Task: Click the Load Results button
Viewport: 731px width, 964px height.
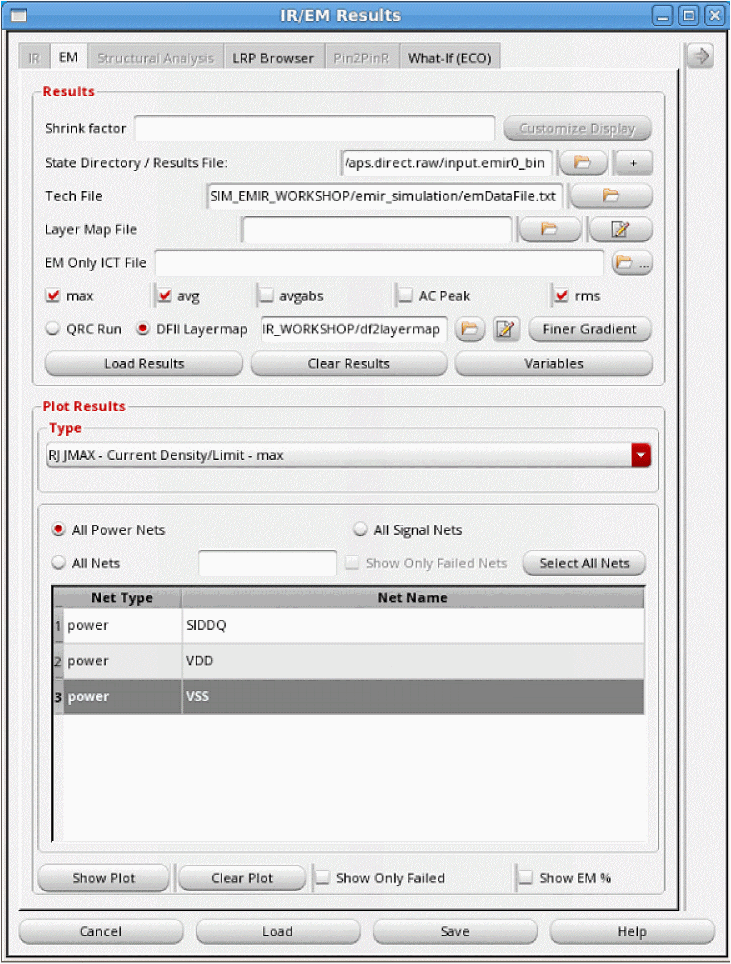Action: (x=144, y=363)
